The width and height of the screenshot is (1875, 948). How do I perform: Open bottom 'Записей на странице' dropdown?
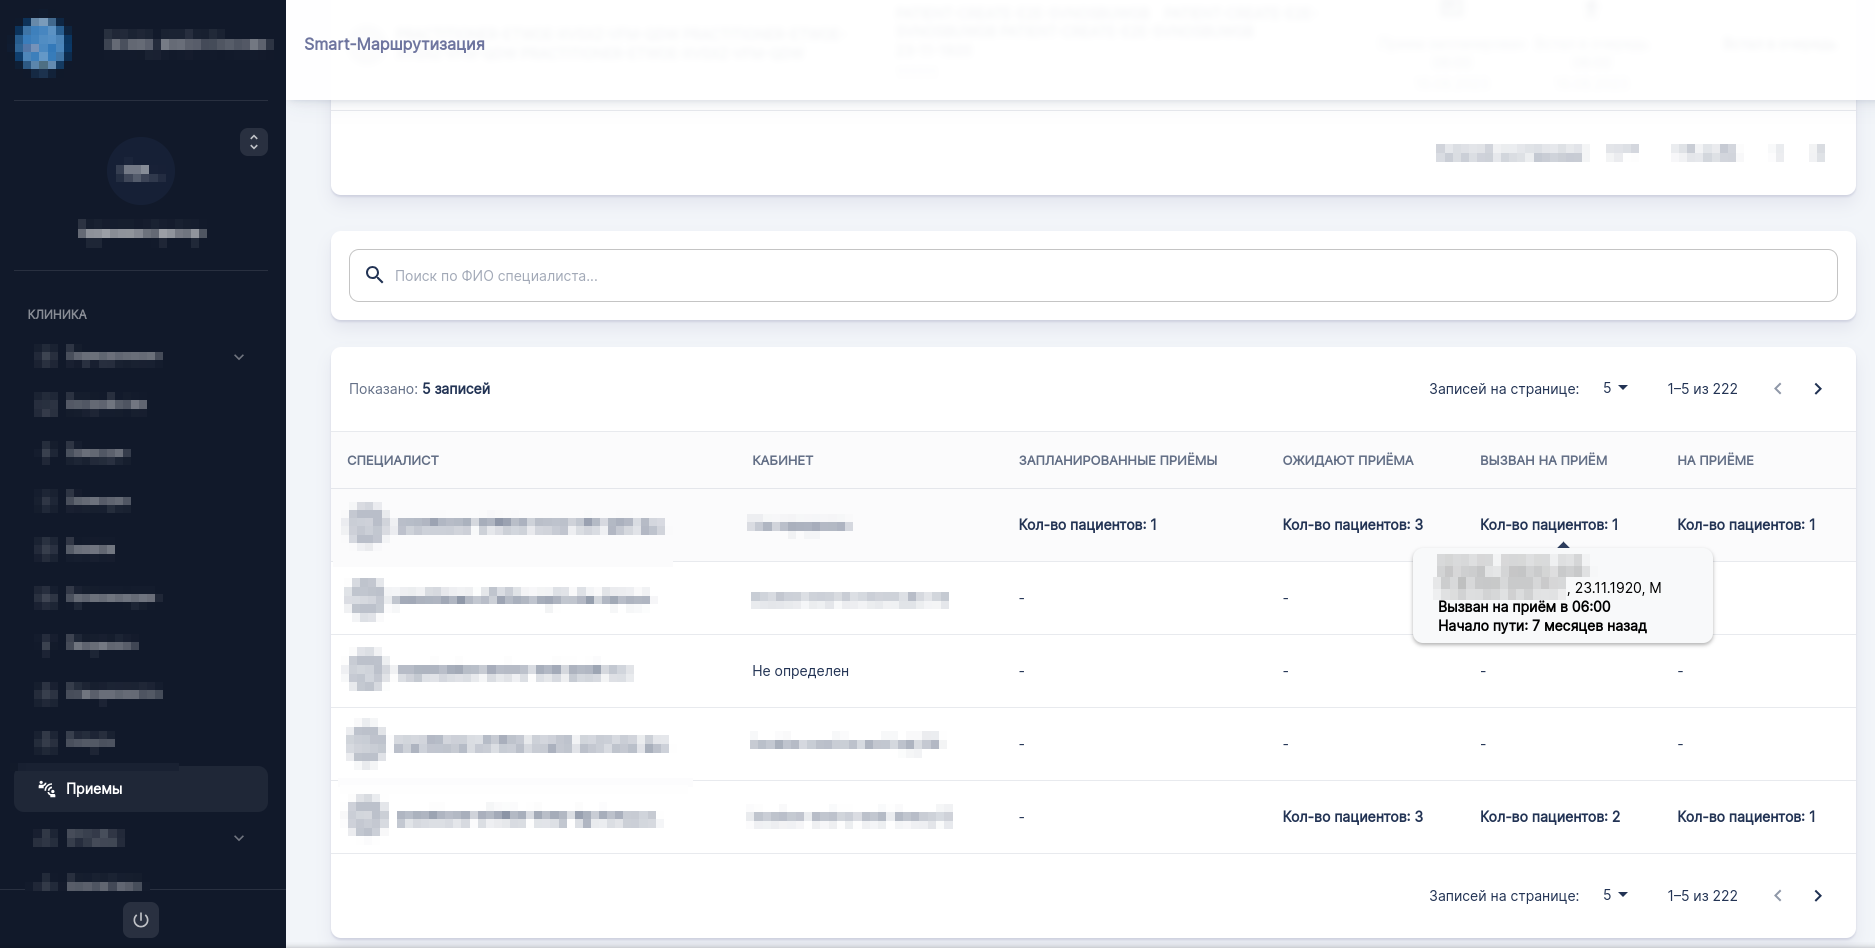(x=1615, y=895)
